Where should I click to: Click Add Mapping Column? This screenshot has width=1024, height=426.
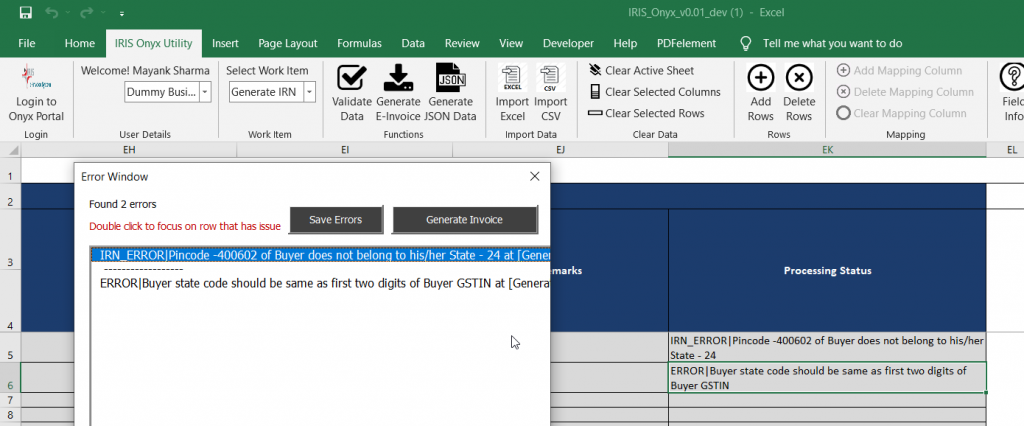click(899, 71)
